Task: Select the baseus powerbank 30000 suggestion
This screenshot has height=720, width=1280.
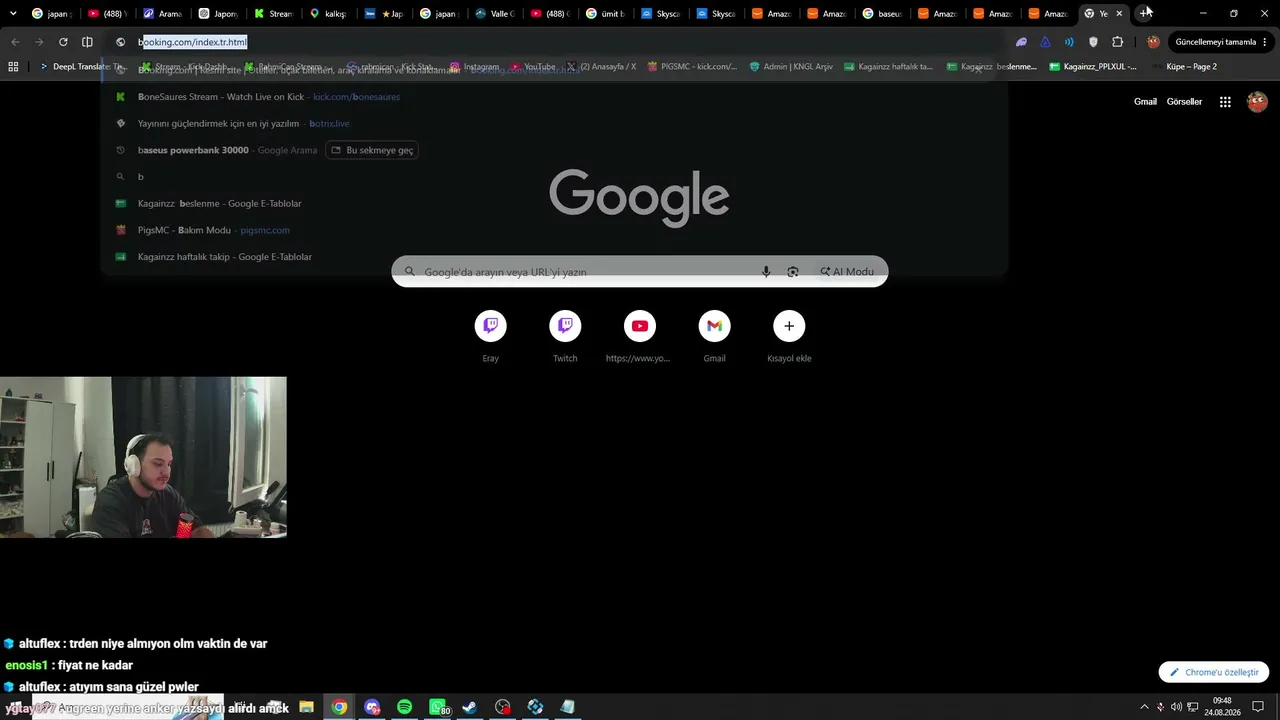Action: click(x=553, y=150)
